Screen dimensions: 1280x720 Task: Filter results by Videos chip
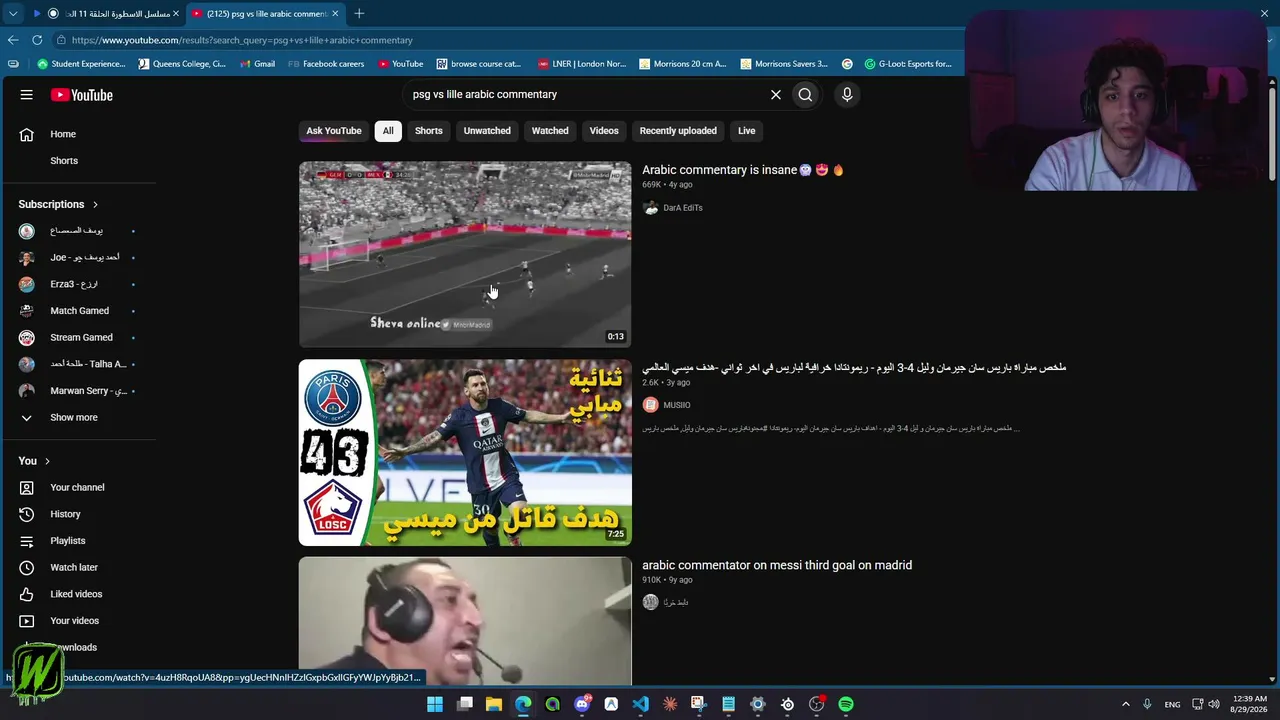pos(604,131)
